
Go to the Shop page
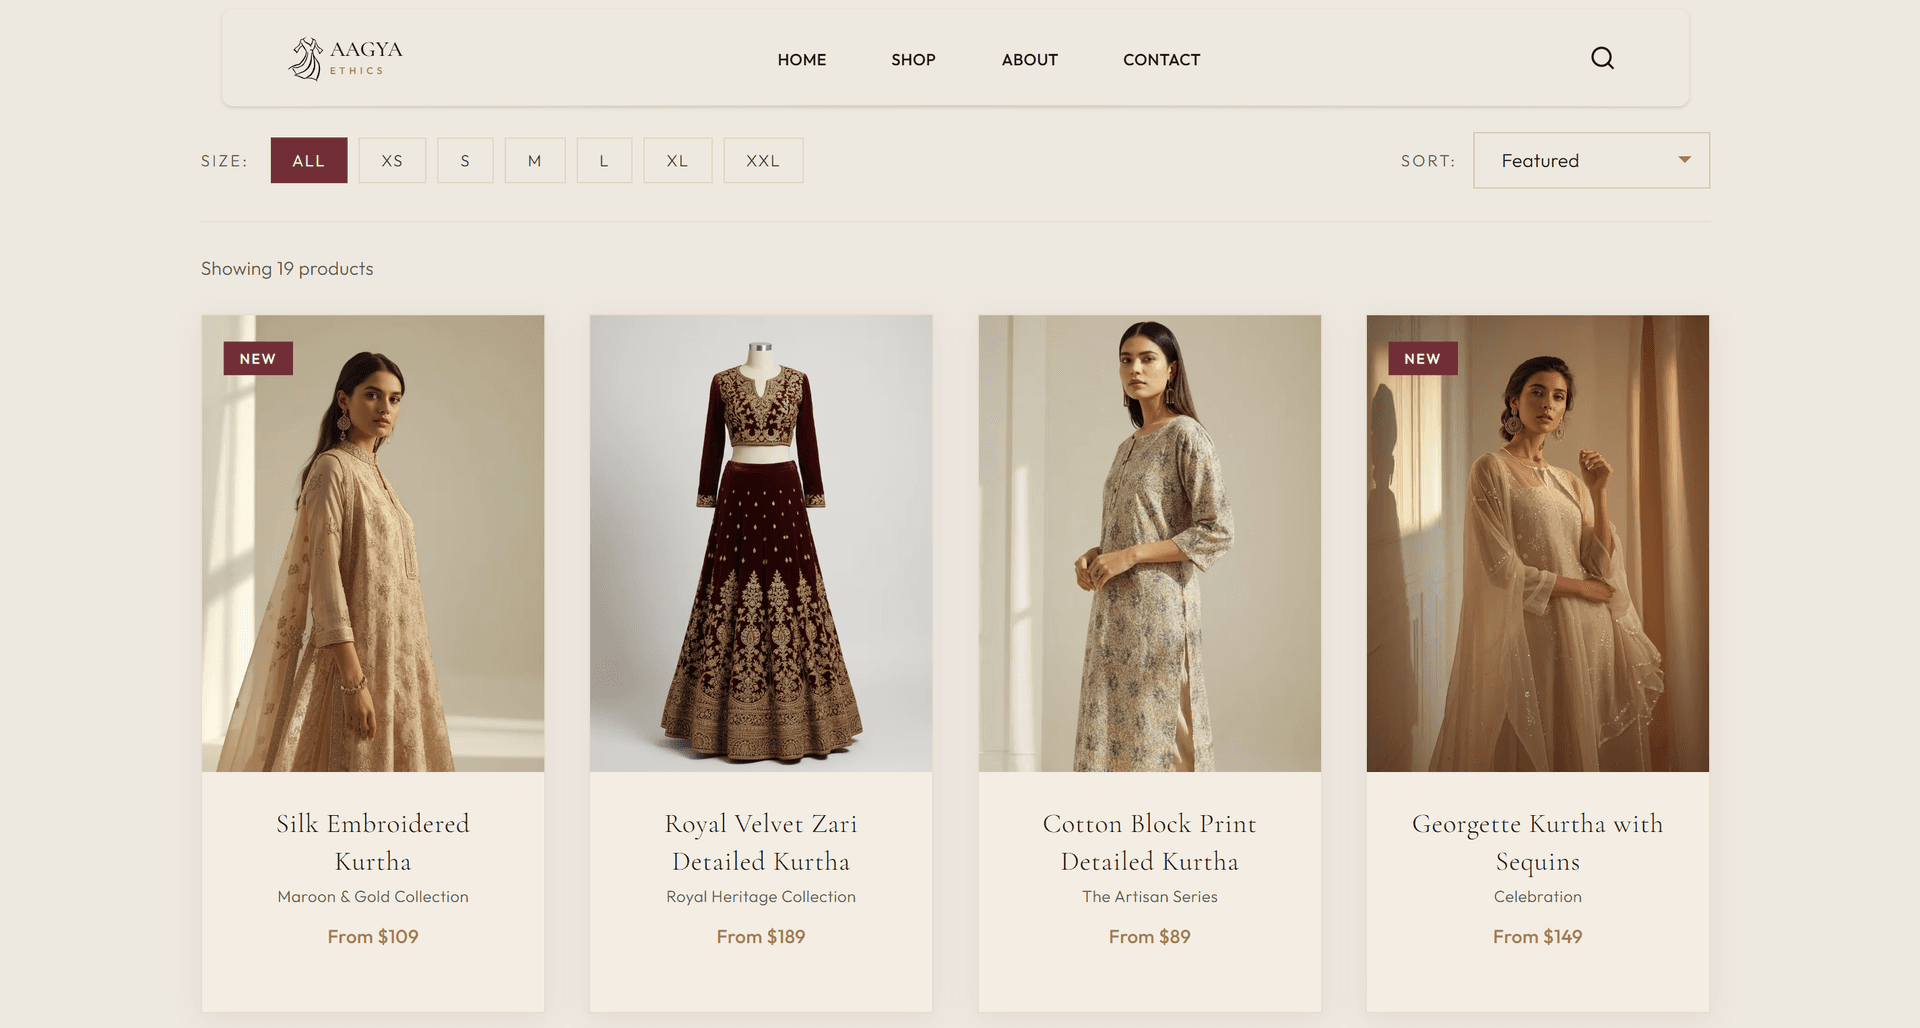[x=913, y=60]
